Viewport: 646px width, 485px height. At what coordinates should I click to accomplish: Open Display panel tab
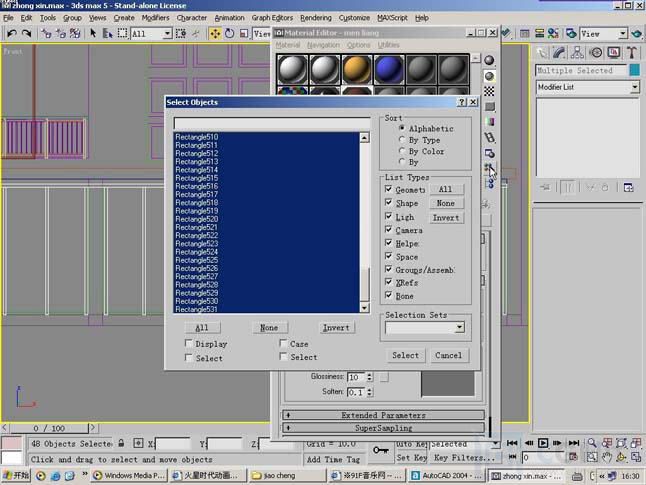(x=614, y=52)
